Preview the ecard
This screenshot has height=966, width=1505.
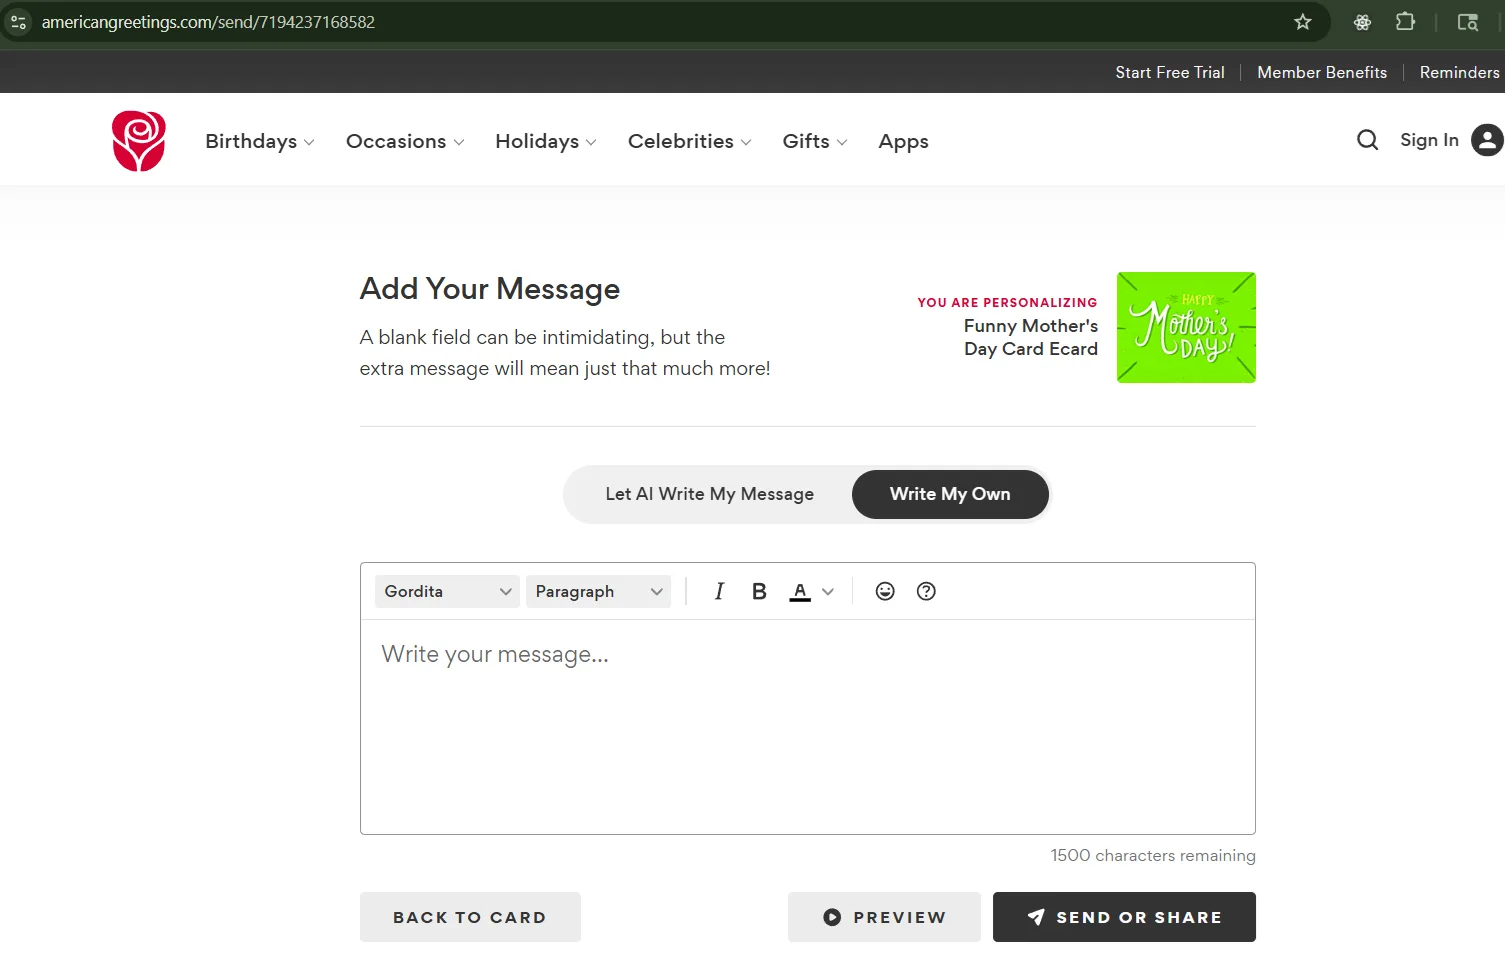(884, 917)
